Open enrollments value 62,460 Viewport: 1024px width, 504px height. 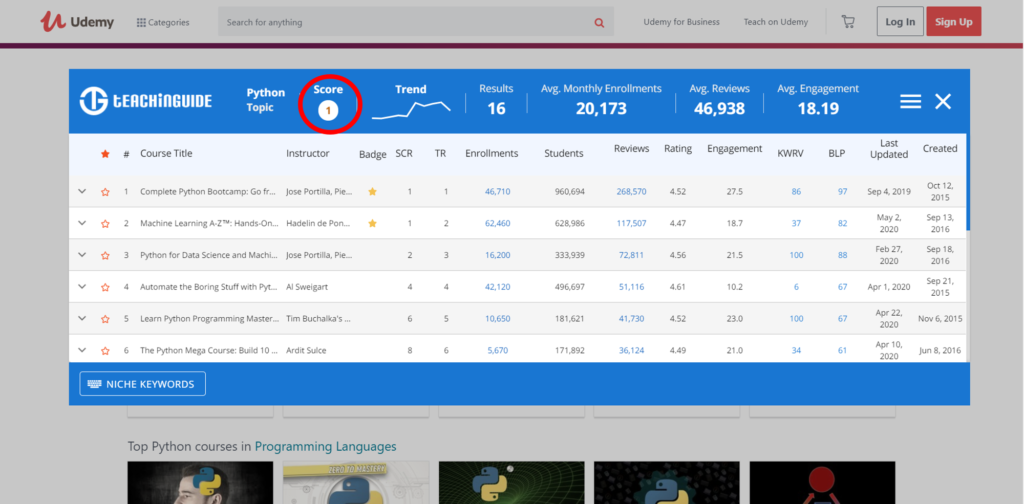tap(498, 223)
